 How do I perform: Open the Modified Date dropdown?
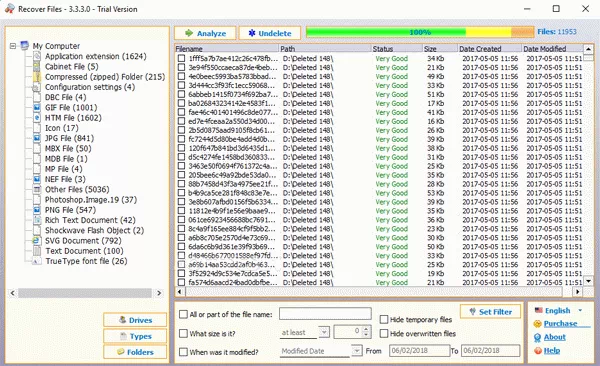(357, 350)
